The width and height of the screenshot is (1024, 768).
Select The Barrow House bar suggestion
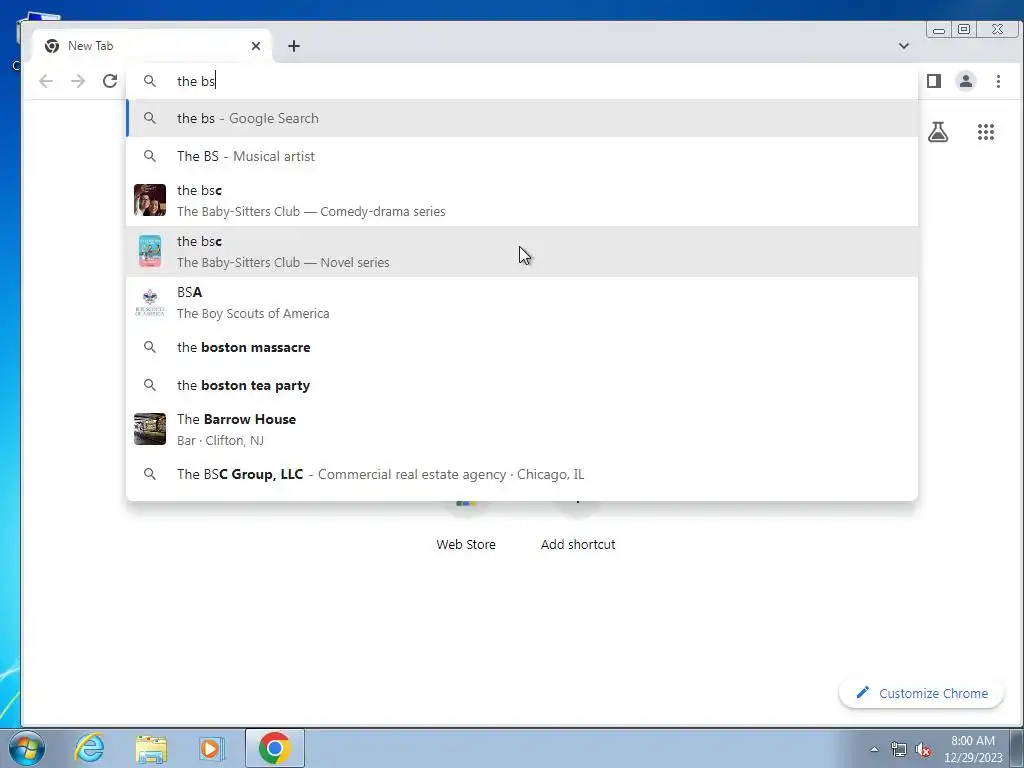click(522, 429)
